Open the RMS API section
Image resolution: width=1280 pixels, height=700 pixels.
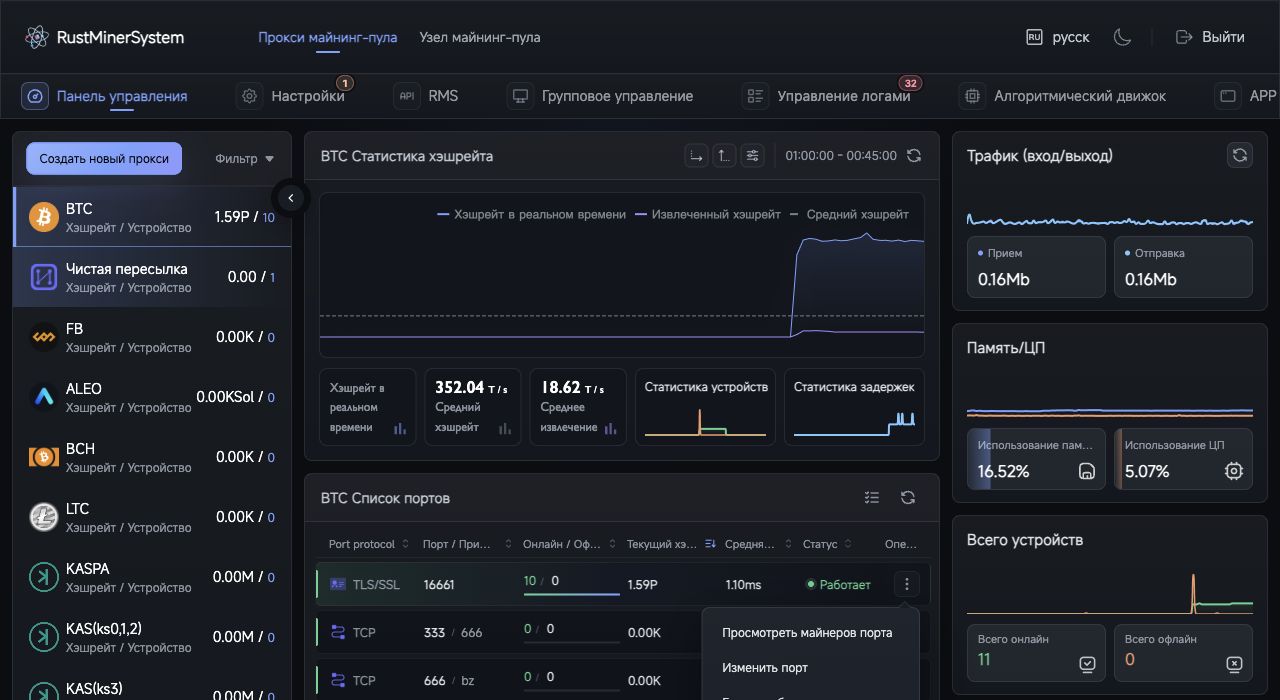pyautogui.click(x=426, y=96)
